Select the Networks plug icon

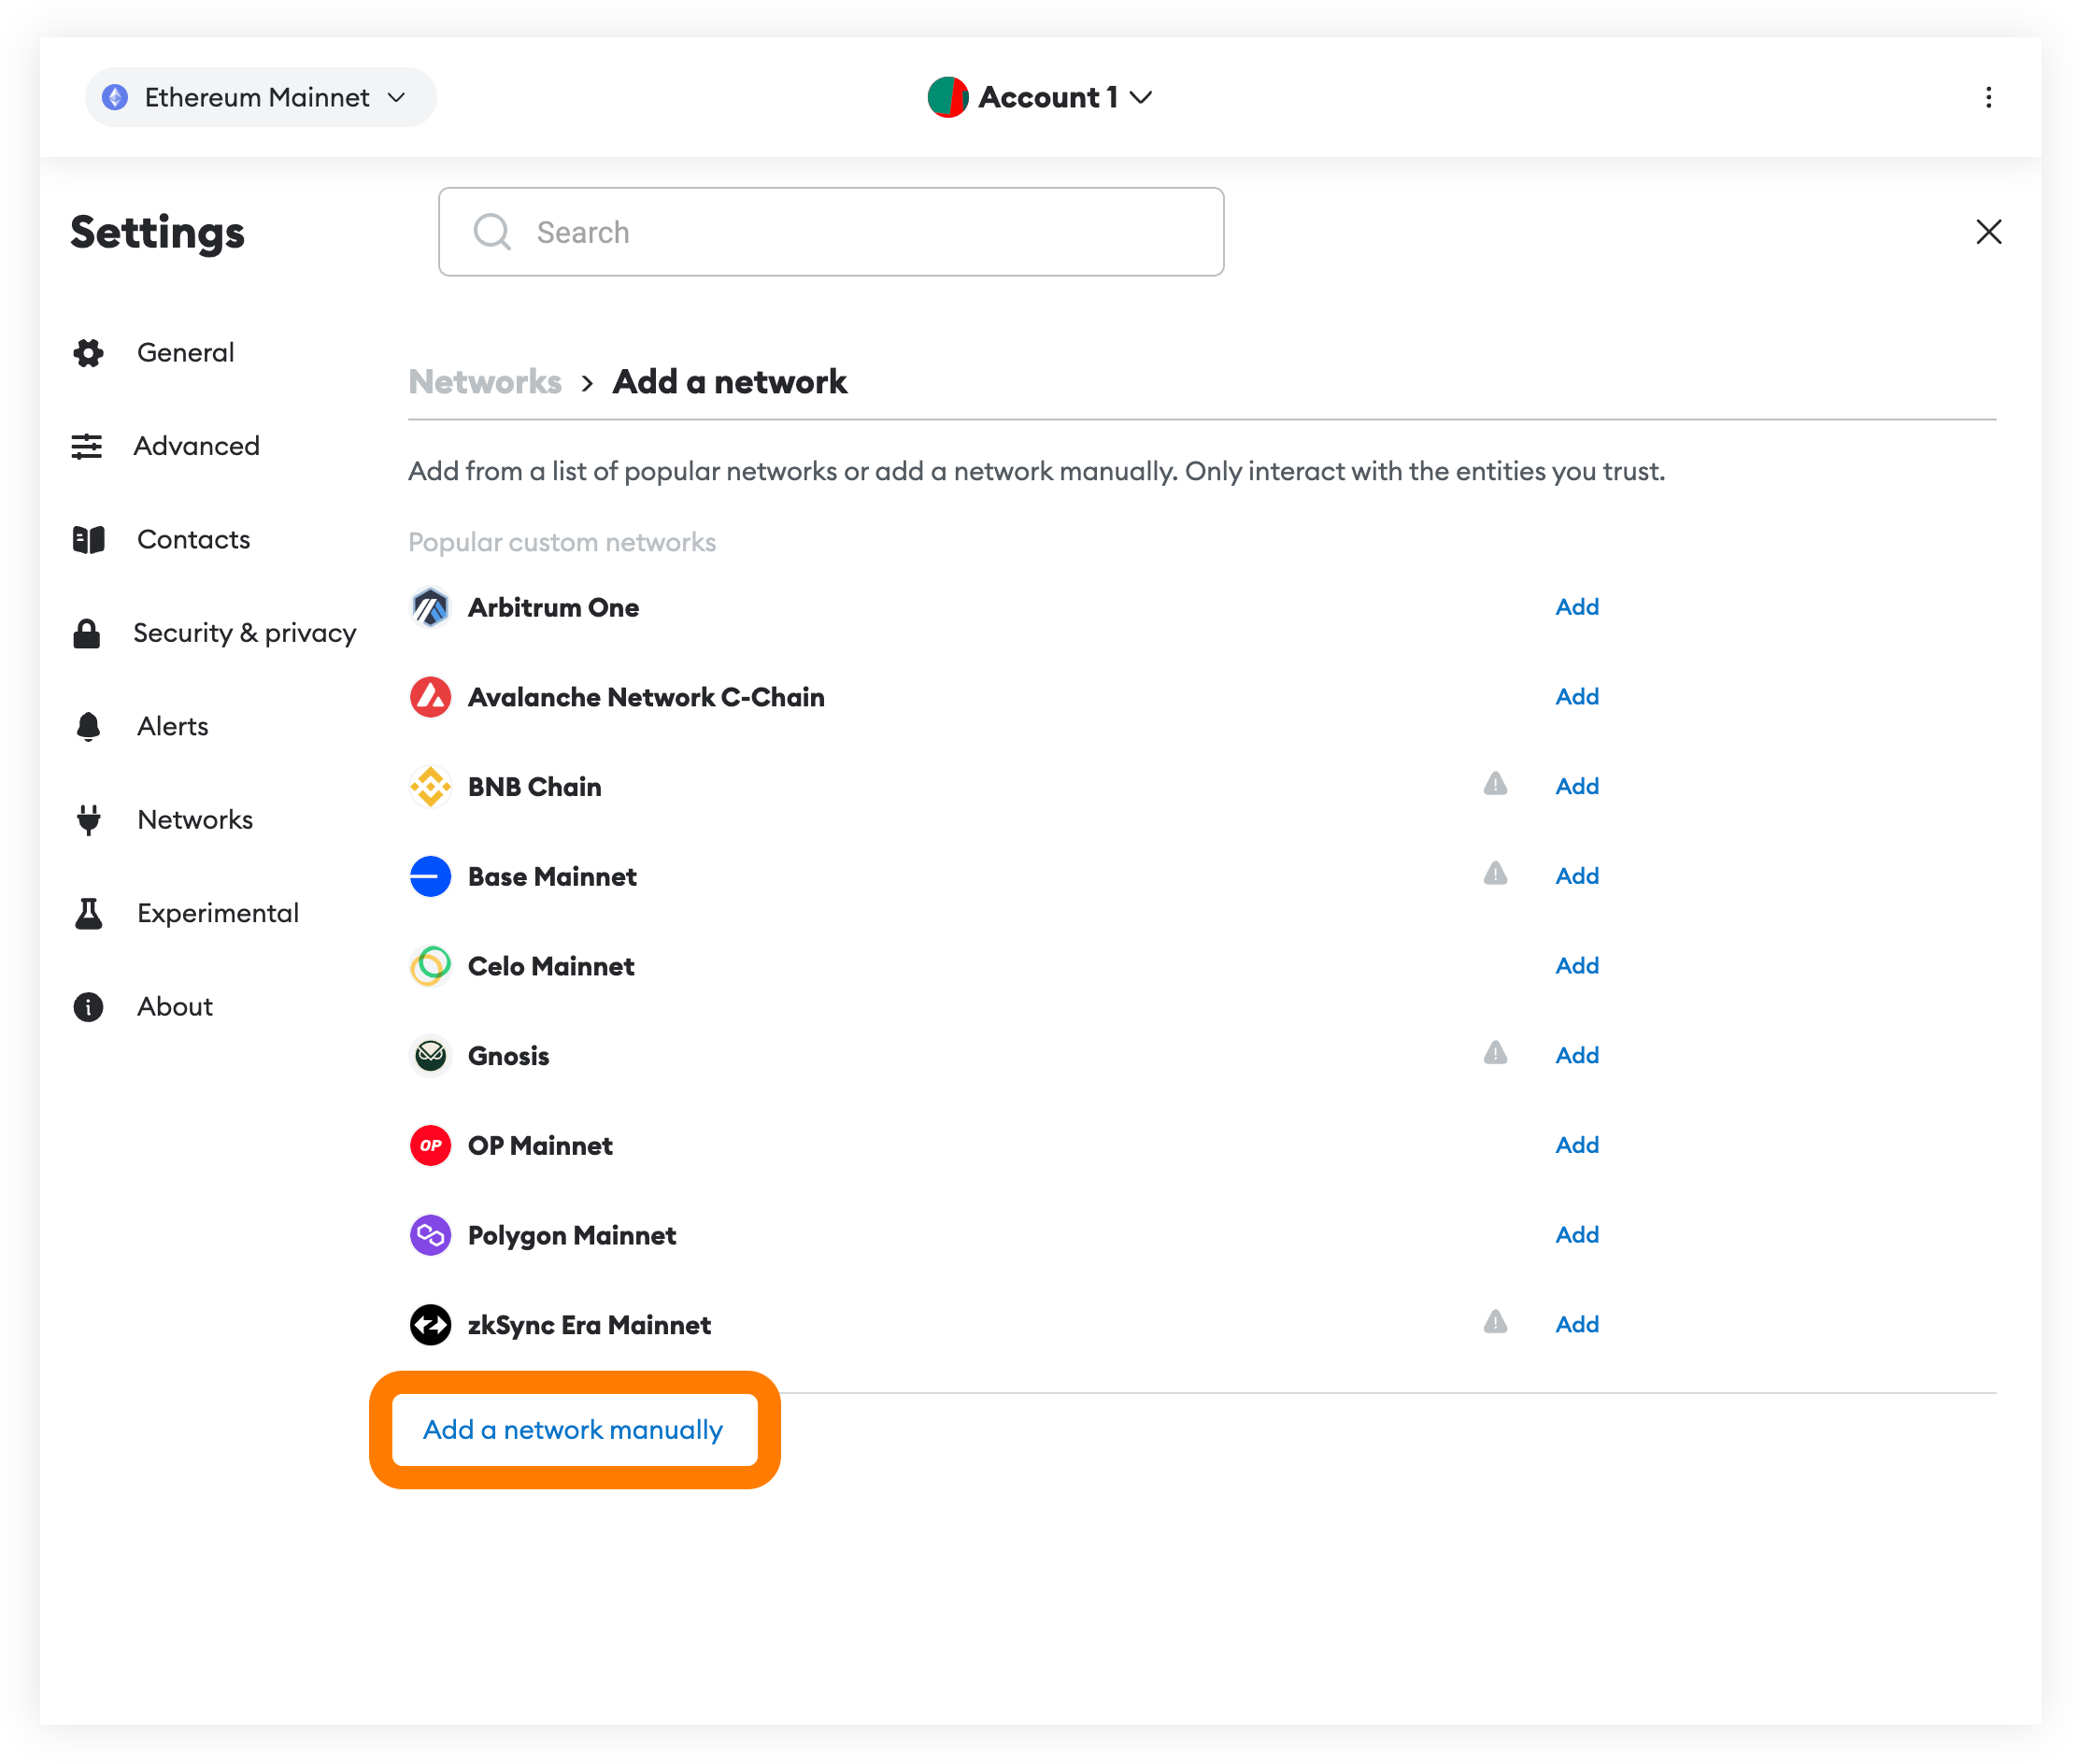point(88,819)
